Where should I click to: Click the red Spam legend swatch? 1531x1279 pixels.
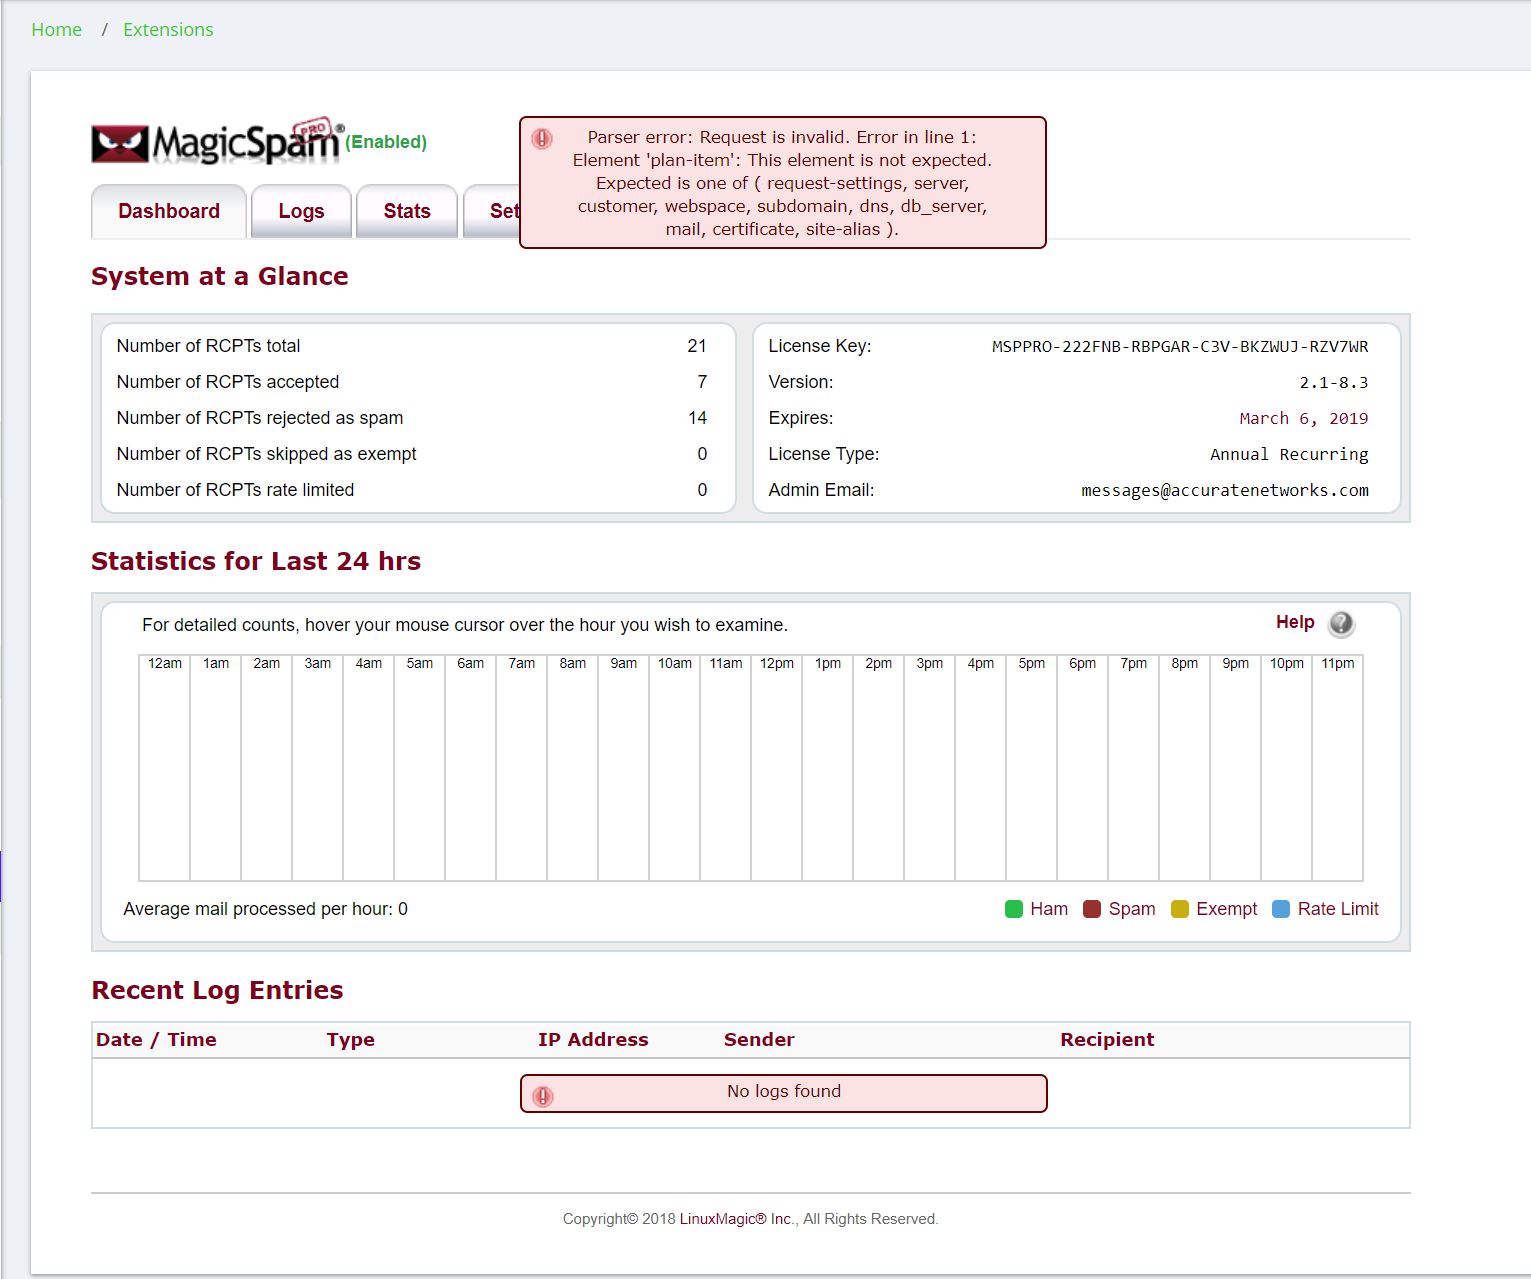tap(1092, 909)
